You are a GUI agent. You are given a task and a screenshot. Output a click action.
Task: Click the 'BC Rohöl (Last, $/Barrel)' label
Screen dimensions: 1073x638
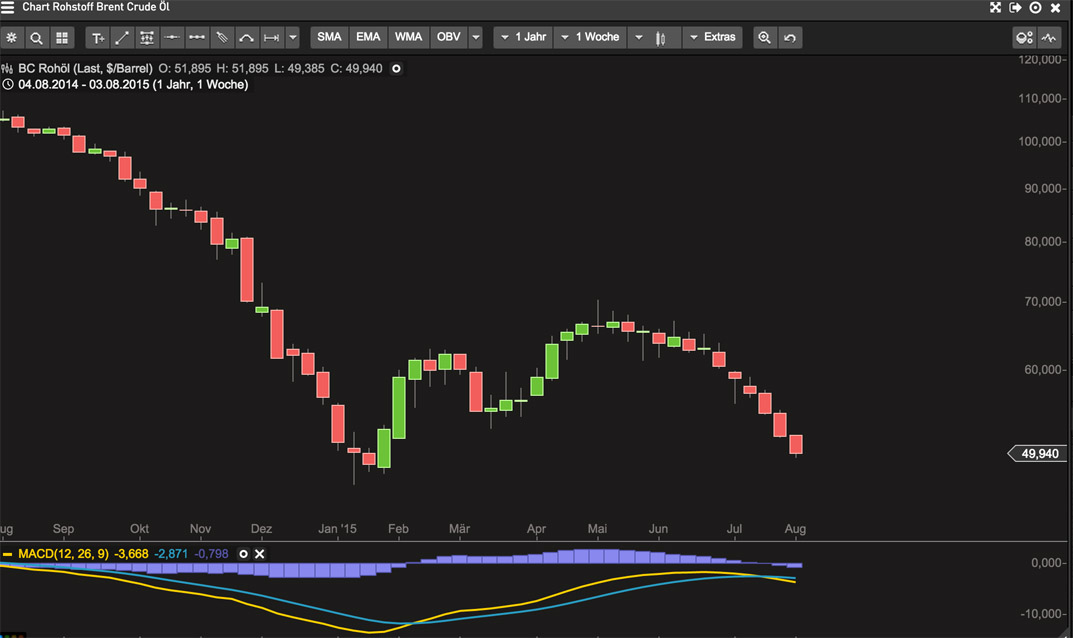86,68
